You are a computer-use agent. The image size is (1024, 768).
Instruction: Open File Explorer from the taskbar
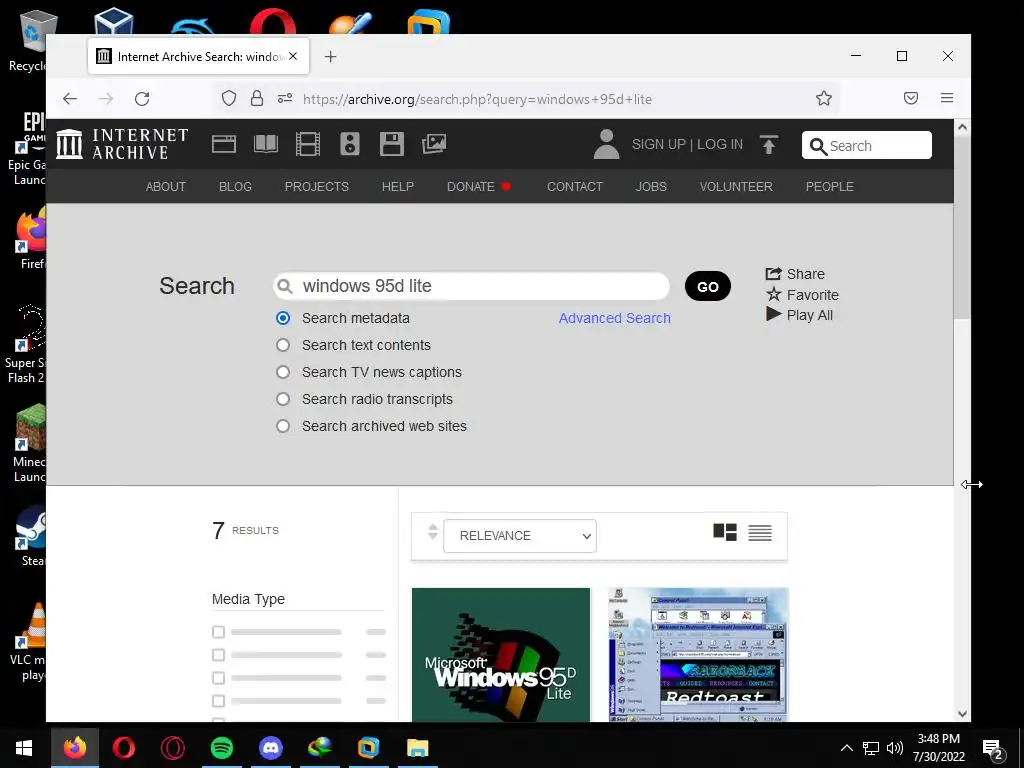(x=417, y=748)
